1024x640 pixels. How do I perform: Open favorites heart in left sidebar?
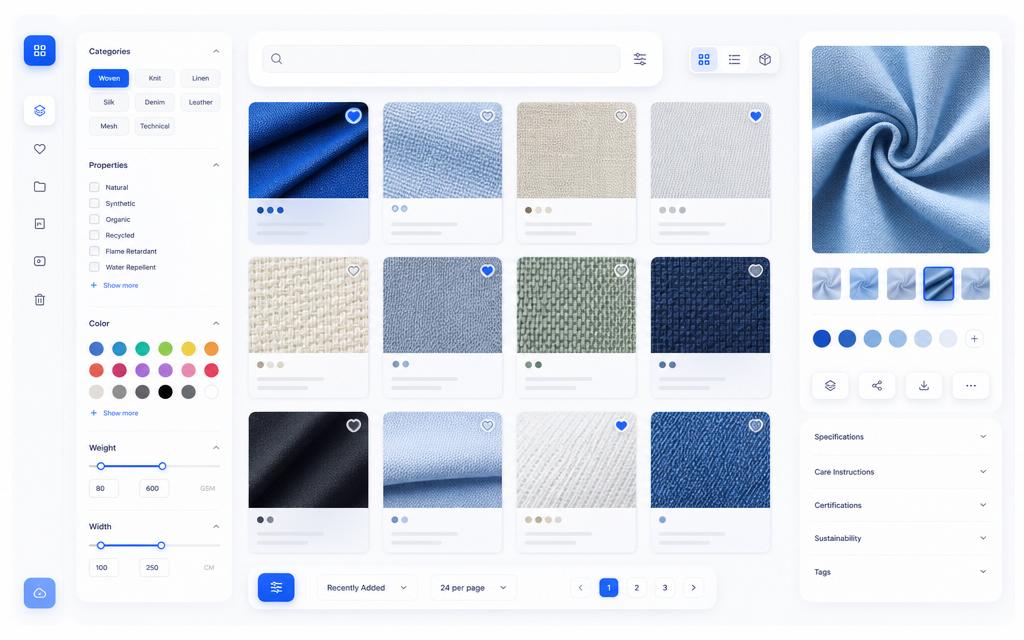tap(40, 149)
